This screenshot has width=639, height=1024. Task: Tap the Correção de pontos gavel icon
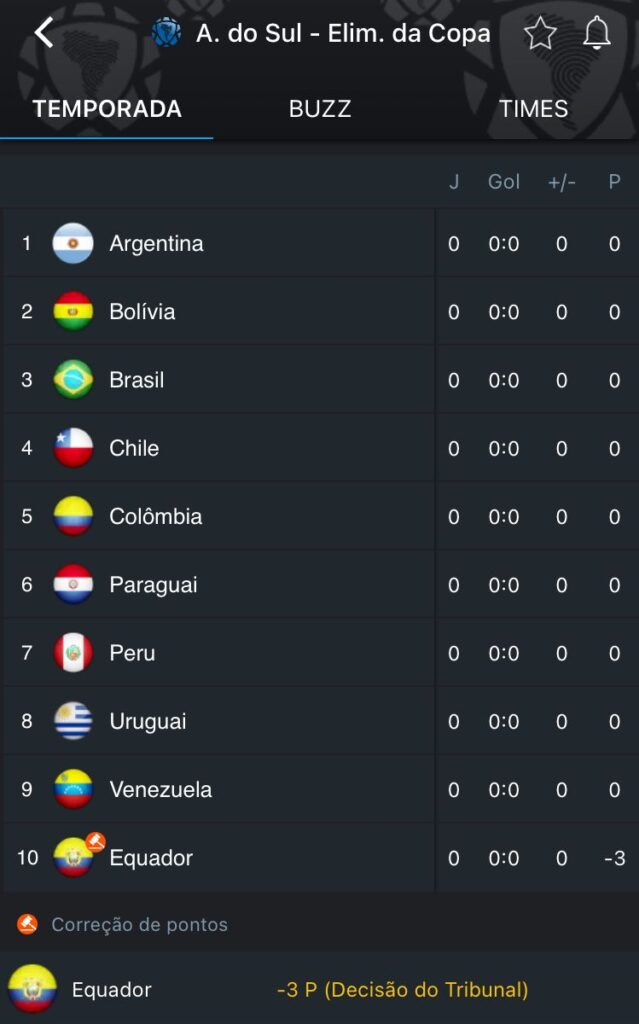[28, 924]
